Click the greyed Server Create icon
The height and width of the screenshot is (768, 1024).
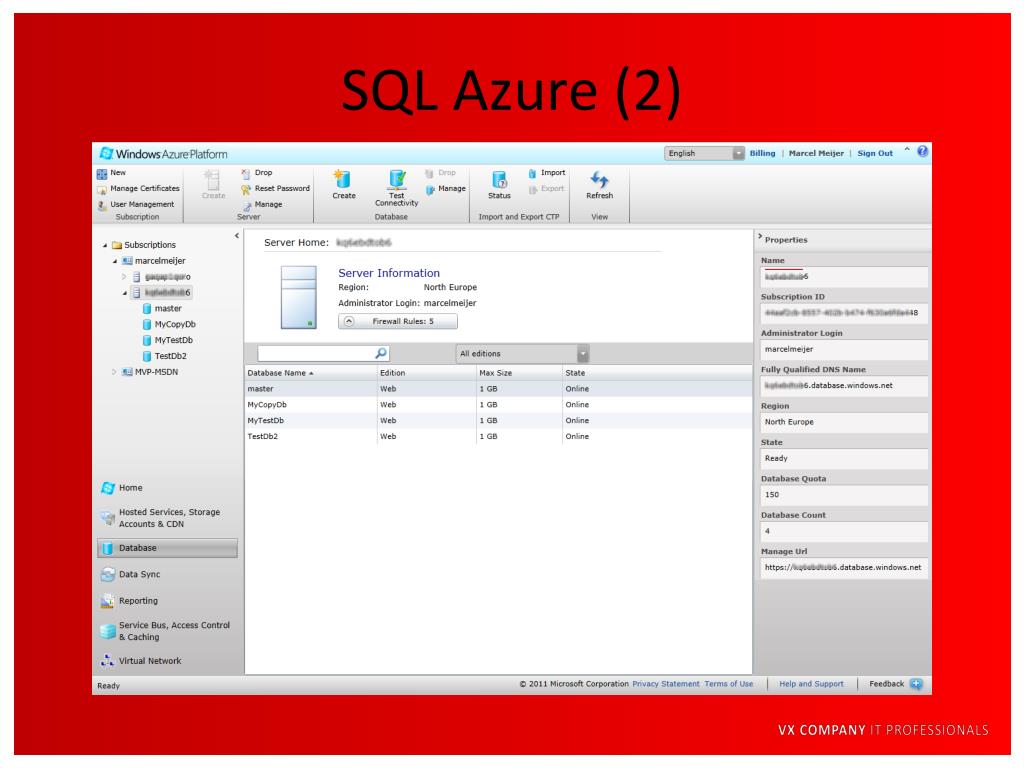(x=212, y=179)
